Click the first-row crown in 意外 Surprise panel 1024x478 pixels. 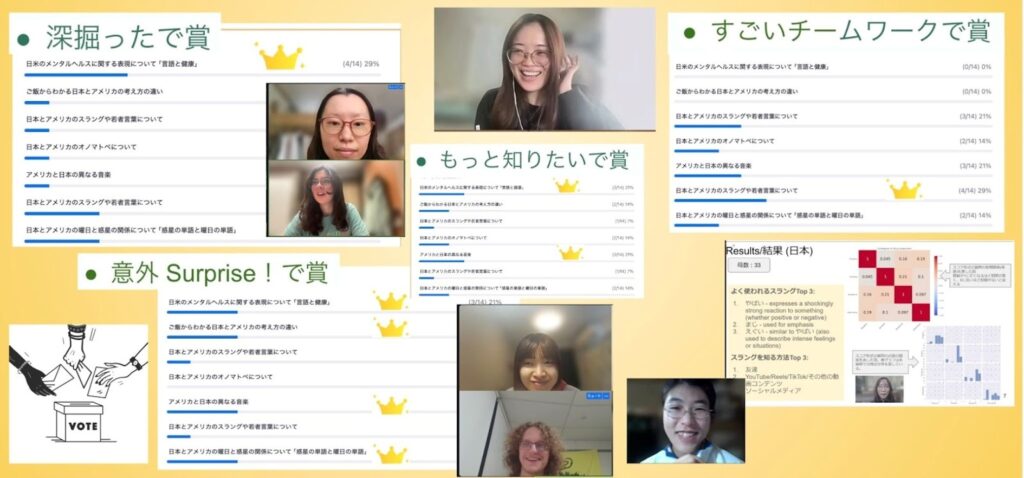click(x=390, y=301)
